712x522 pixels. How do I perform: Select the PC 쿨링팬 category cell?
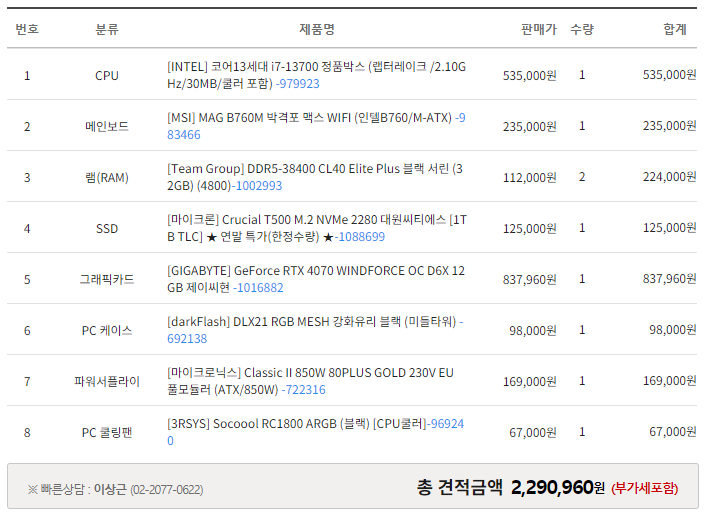(x=107, y=432)
